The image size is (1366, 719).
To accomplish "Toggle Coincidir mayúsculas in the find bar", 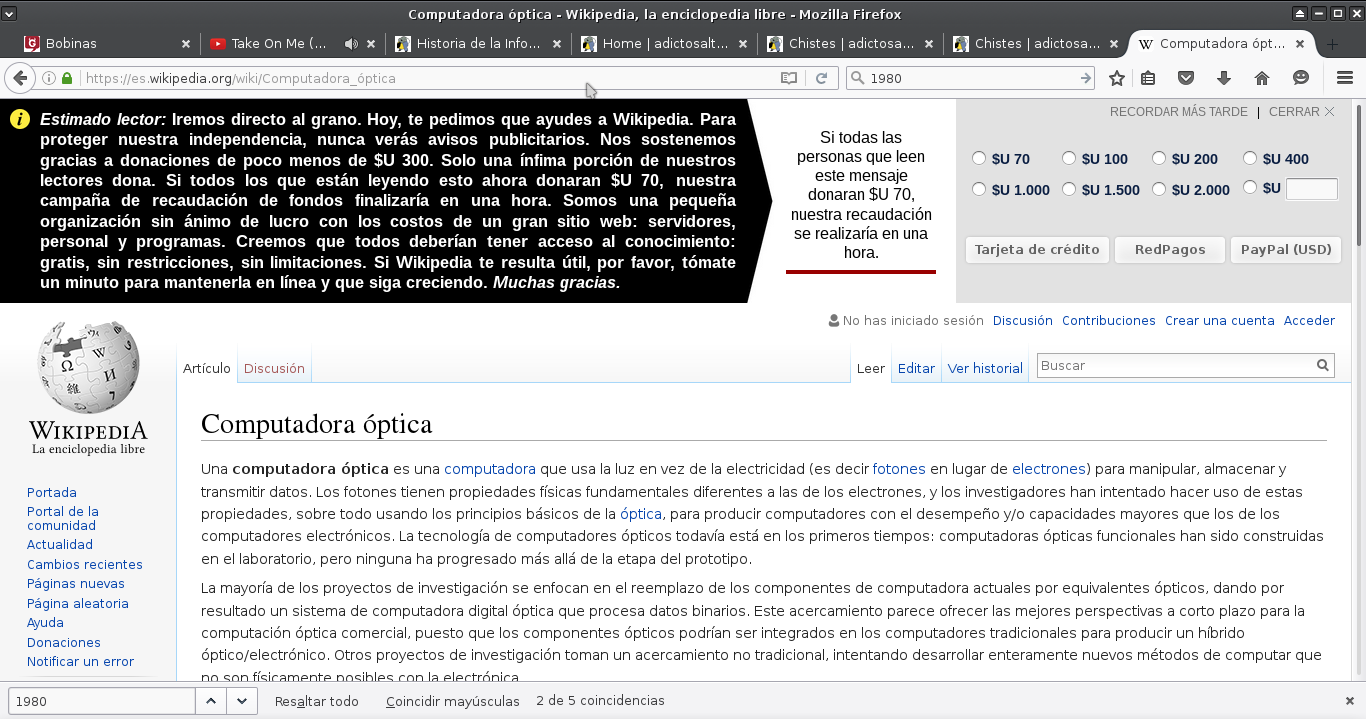I will pyautogui.click(x=453, y=701).
